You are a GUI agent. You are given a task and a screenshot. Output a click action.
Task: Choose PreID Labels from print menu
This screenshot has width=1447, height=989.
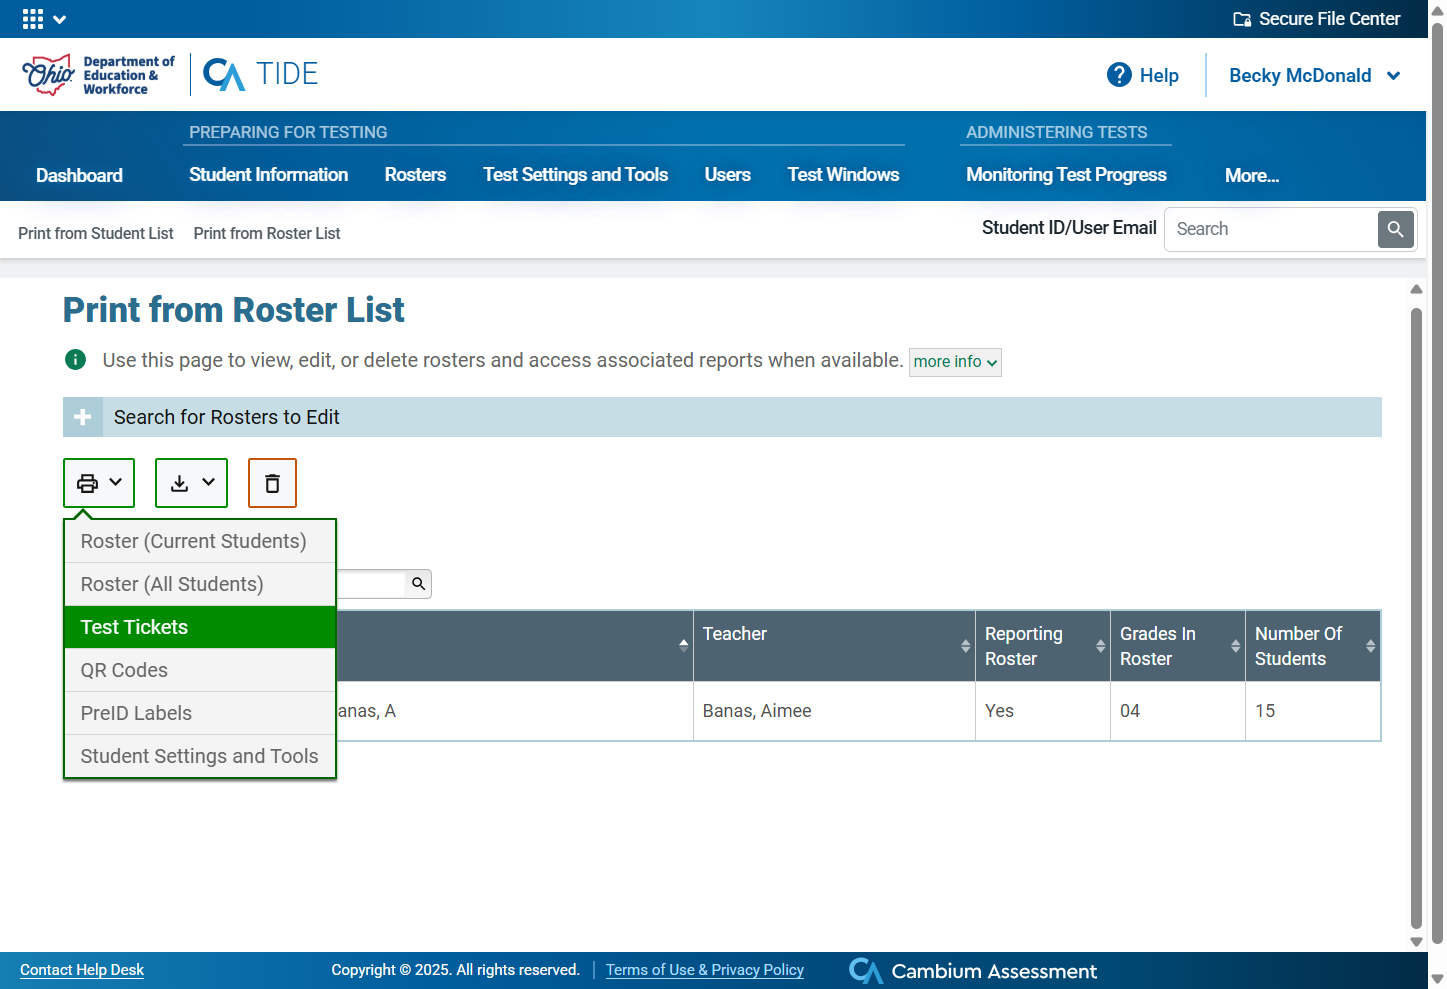point(200,713)
